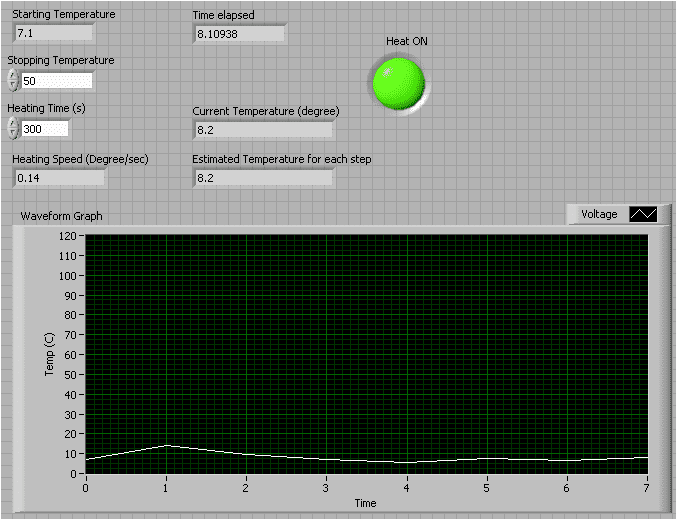Click the Time X-axis label
677x520 pixels.
(365, 503)
